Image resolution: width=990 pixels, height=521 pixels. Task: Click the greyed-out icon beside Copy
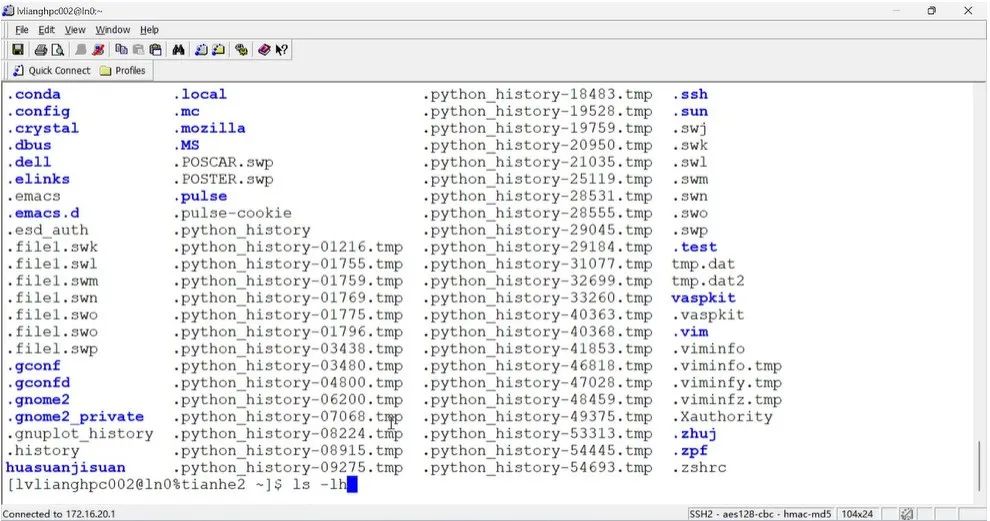coord(138,49)
